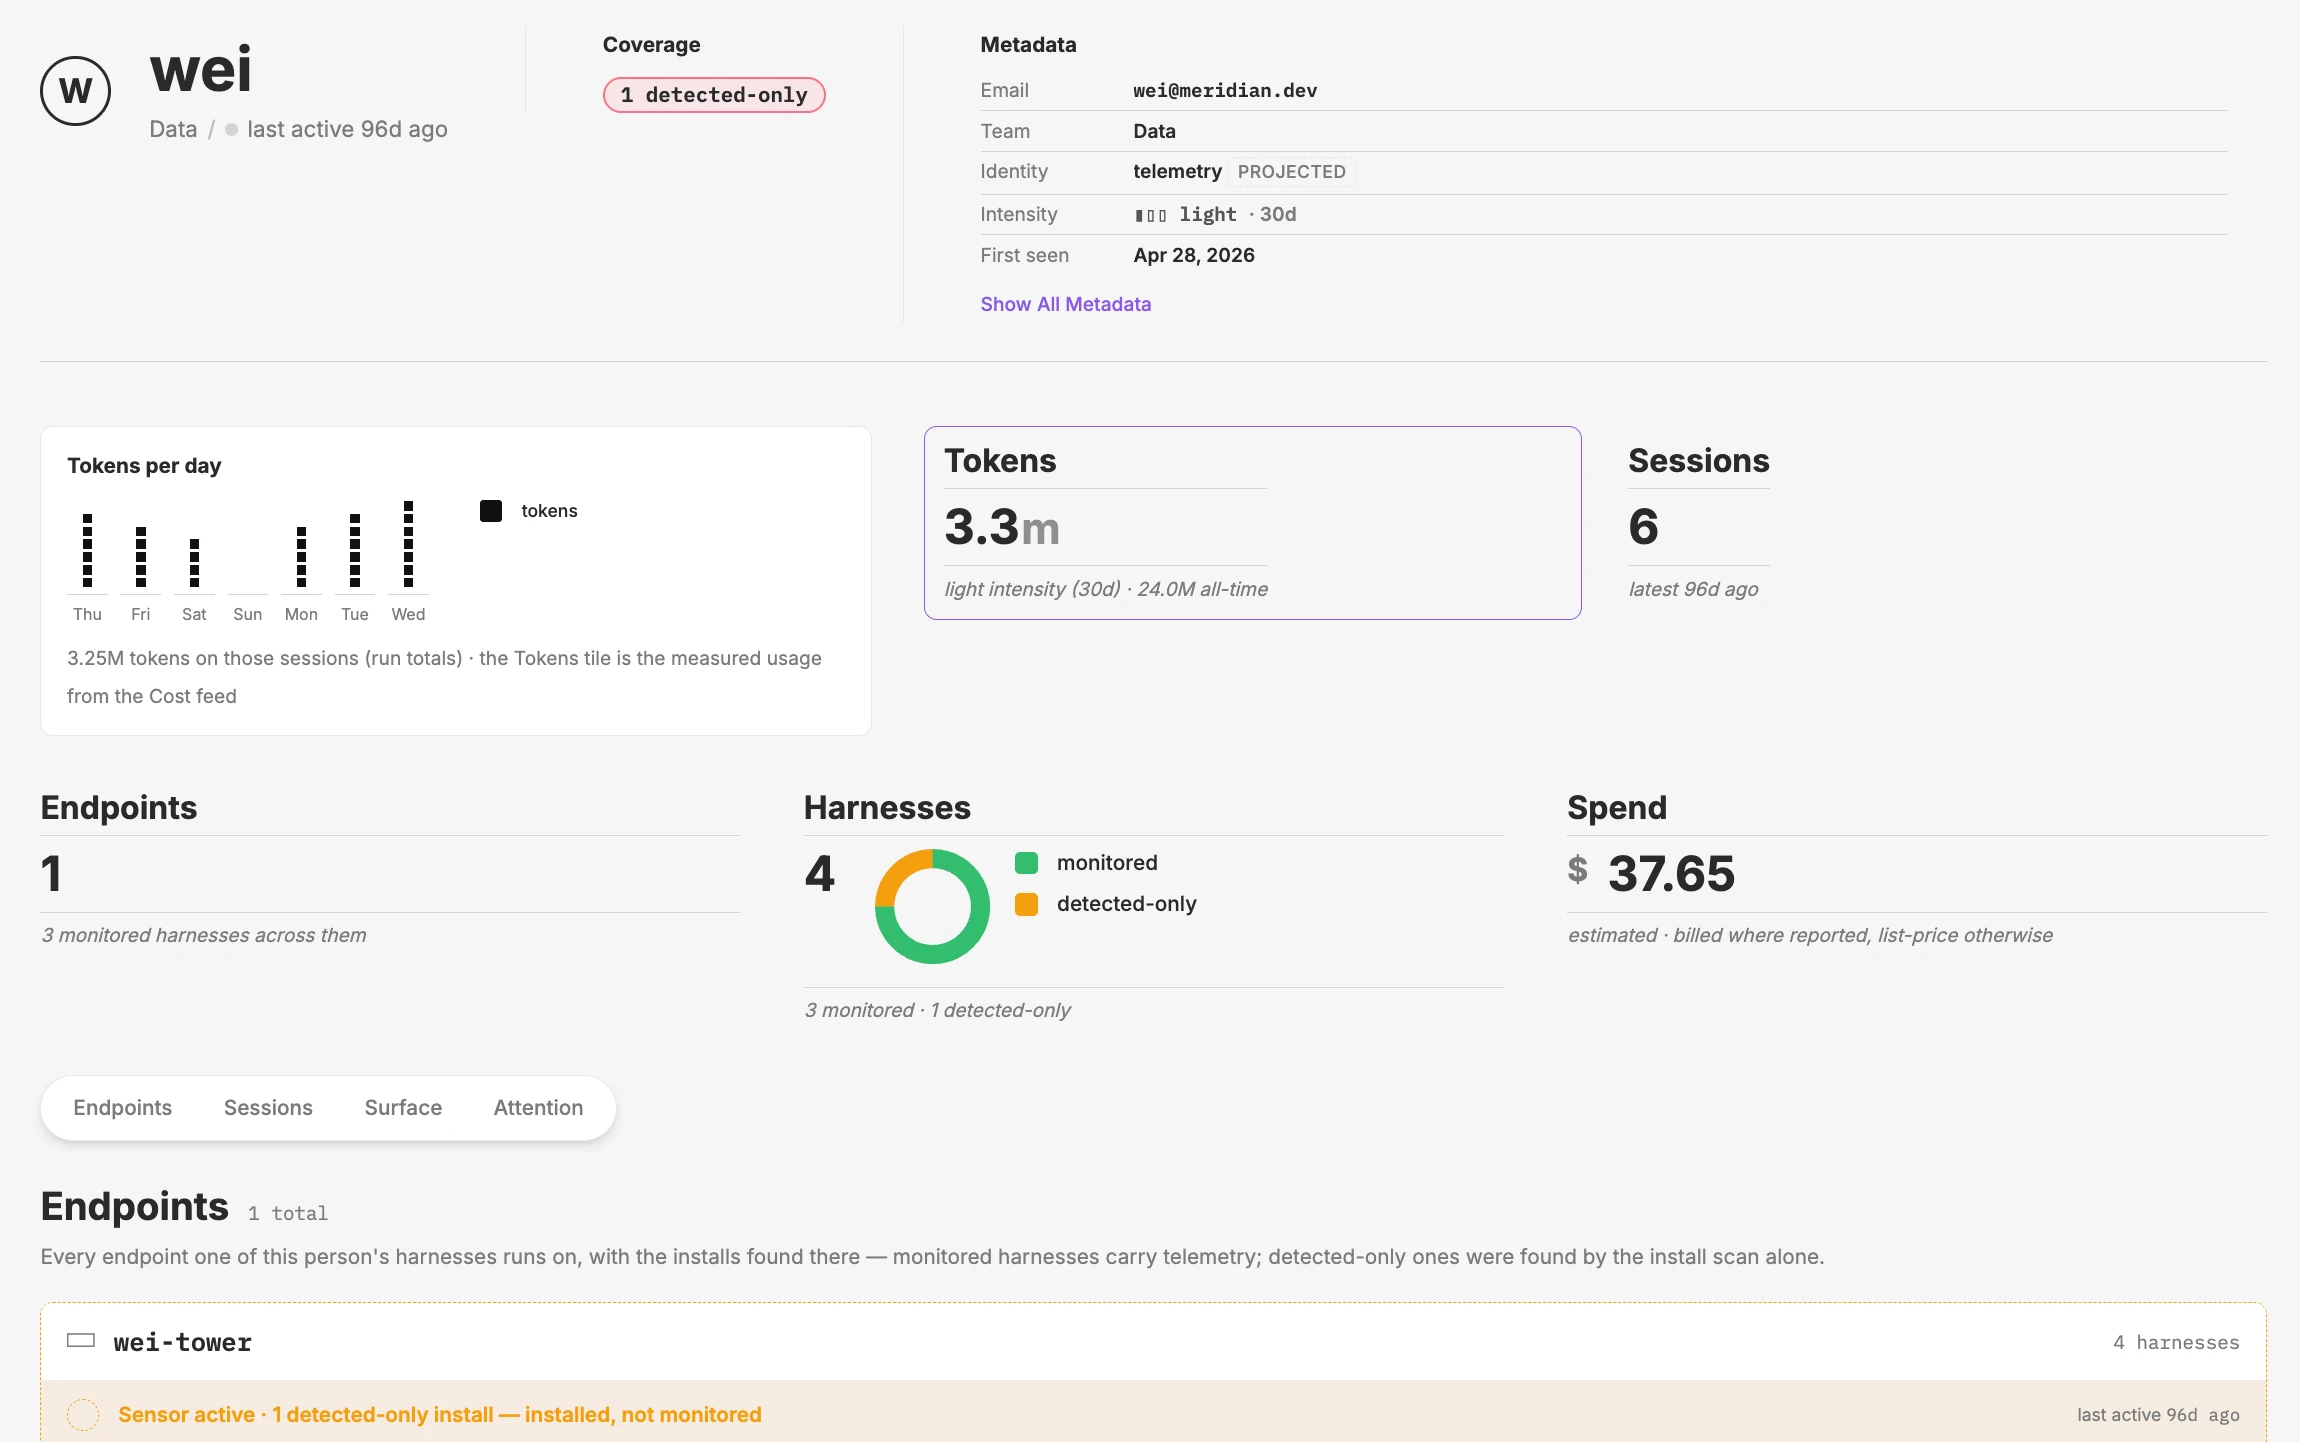The width and height of the screenshot is (2300, 1442).
Task: Click 'Sensor active · 1 detected-only install' notice
Action: (440, 1415)
